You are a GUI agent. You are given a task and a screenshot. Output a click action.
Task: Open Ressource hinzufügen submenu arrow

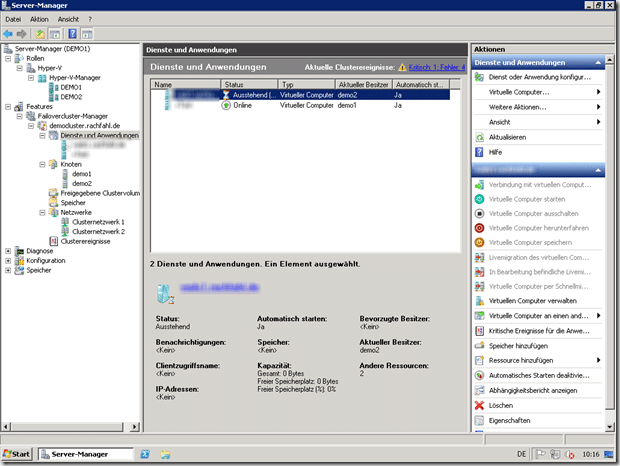(x=598, y=360)
